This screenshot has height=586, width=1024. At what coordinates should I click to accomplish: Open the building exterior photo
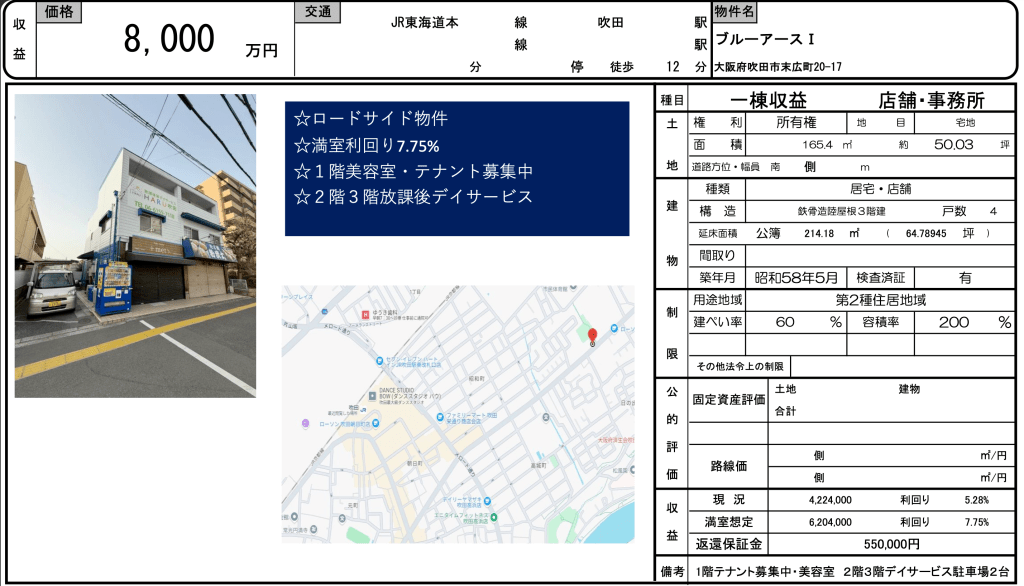pos(135,245)
